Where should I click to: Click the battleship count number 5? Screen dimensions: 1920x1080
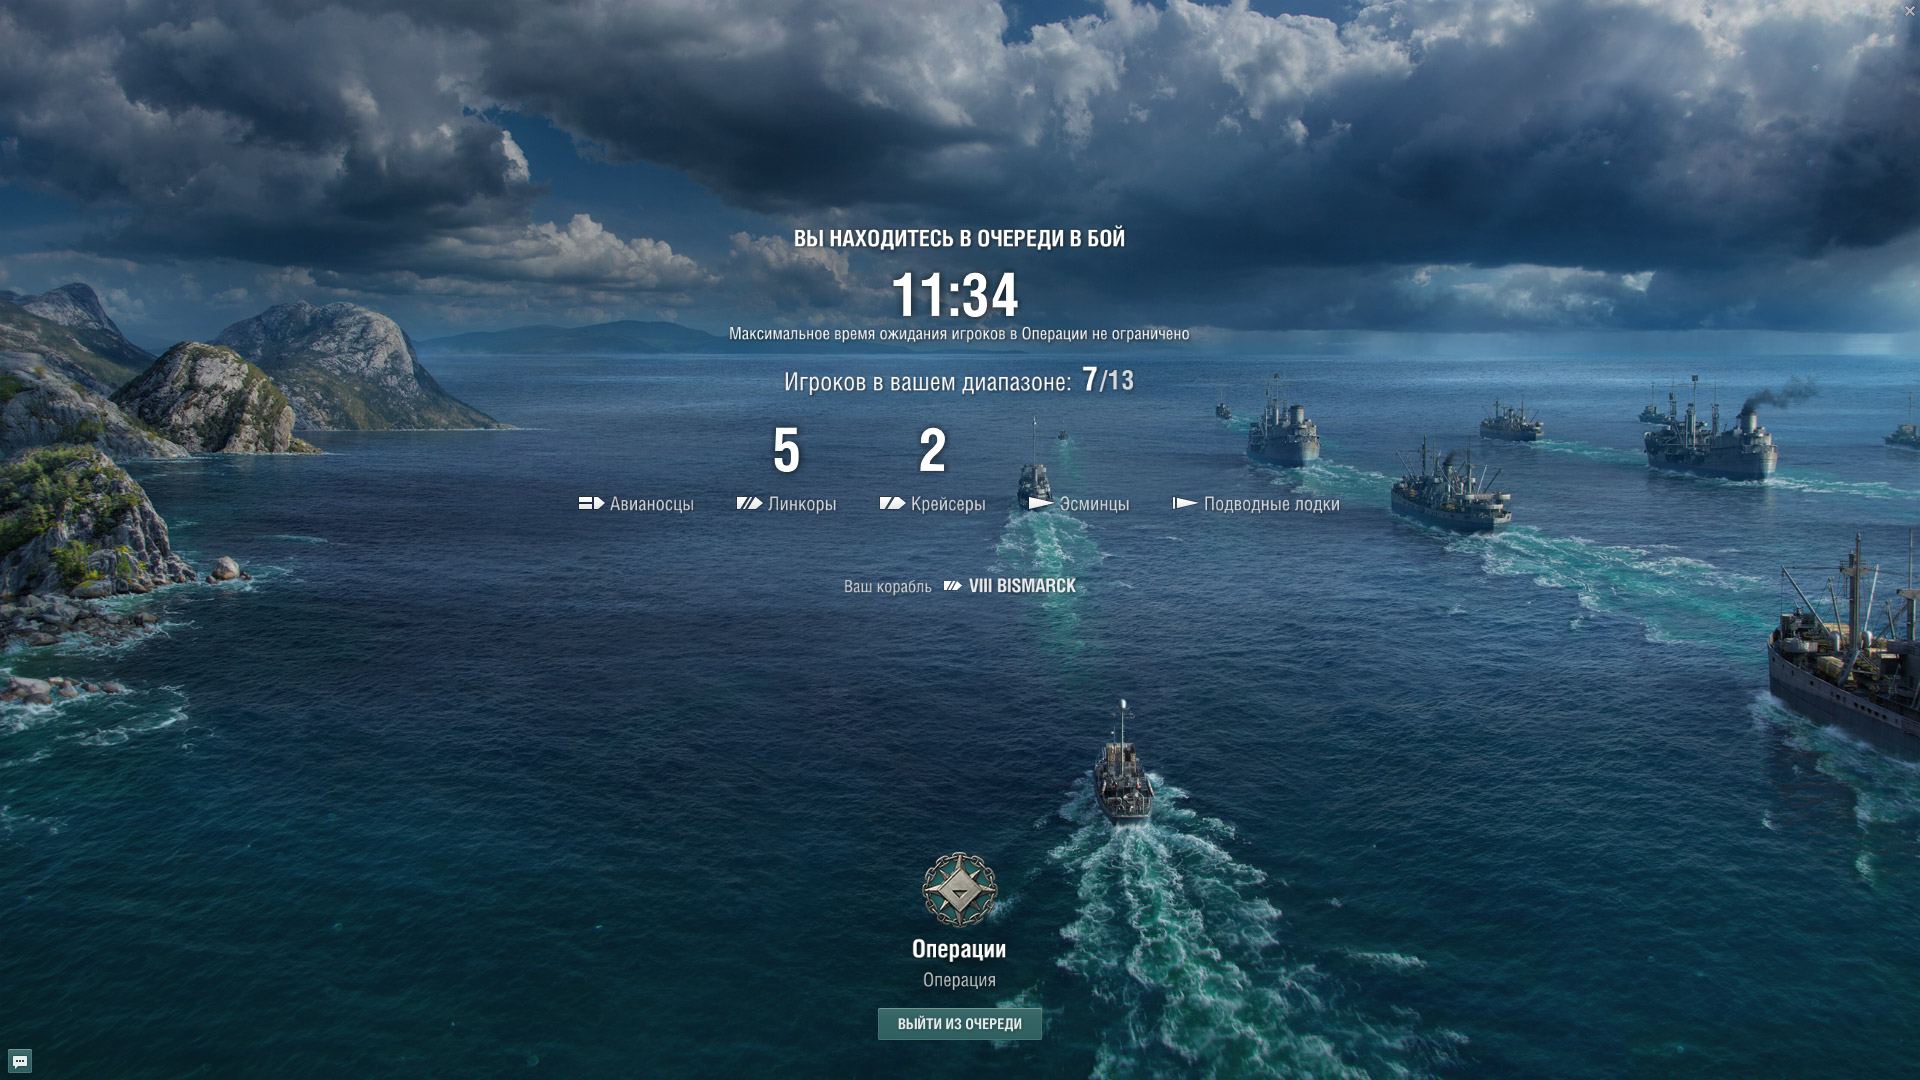coord(787,450)
